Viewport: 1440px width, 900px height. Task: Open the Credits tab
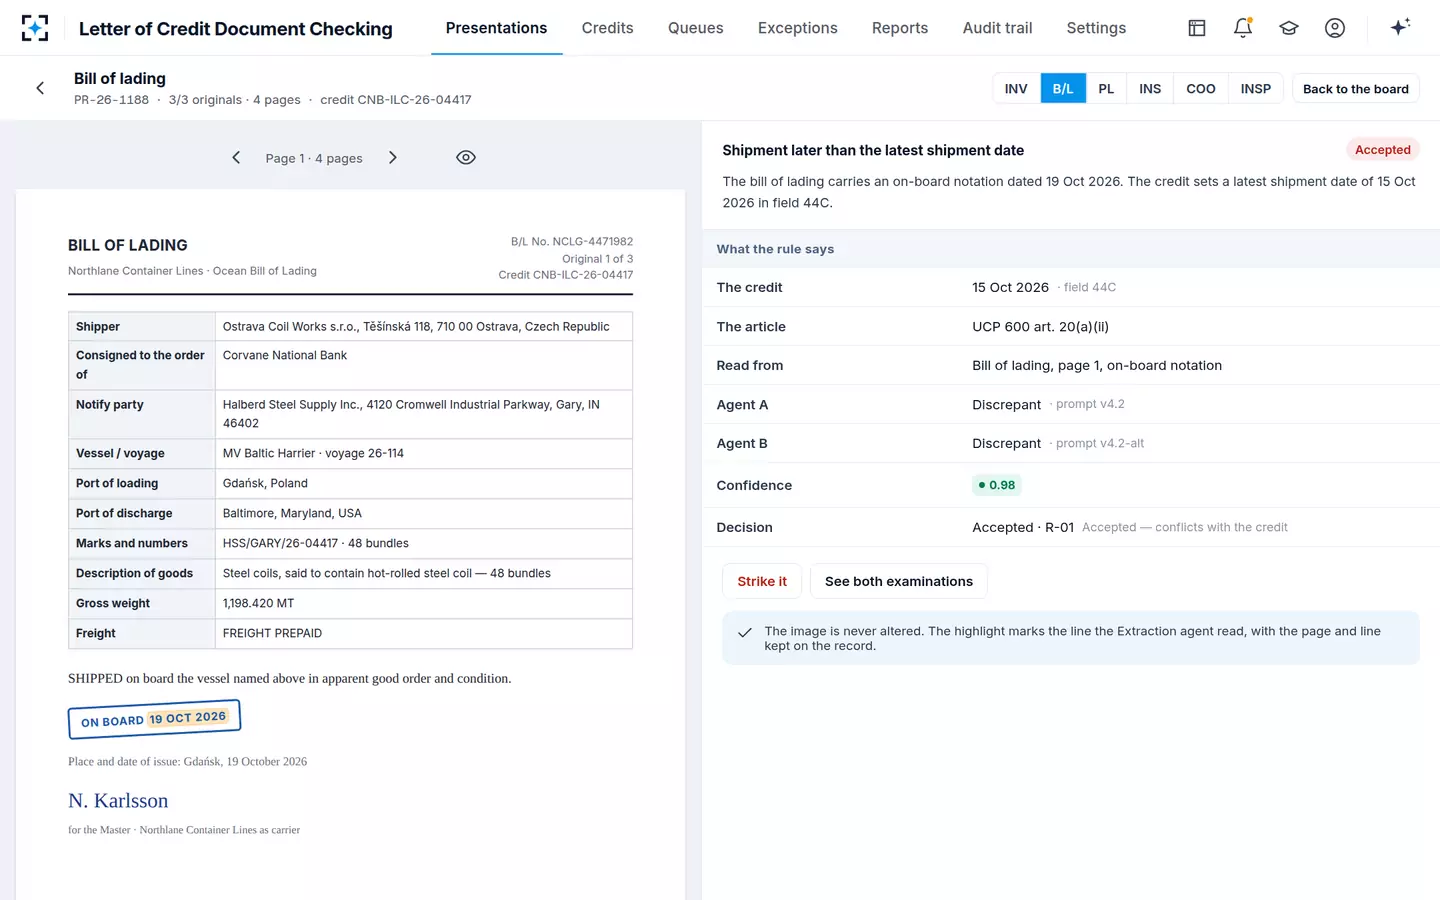coord(607,28)
